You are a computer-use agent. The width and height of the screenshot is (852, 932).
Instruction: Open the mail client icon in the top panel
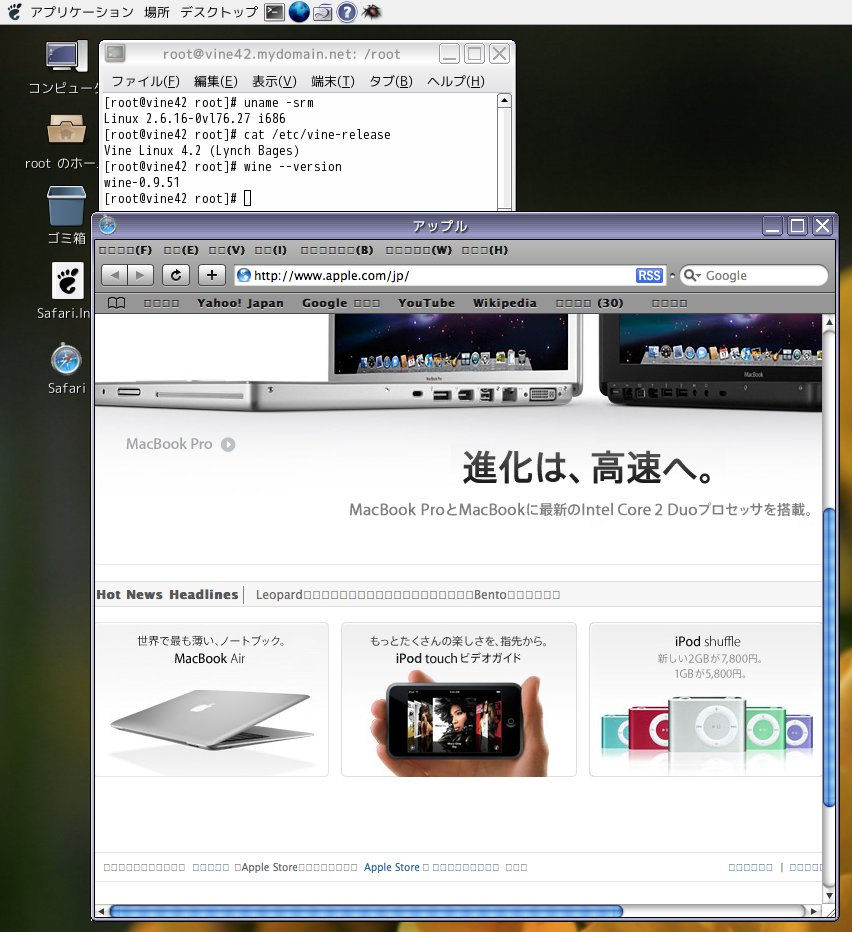click(322, 12)
